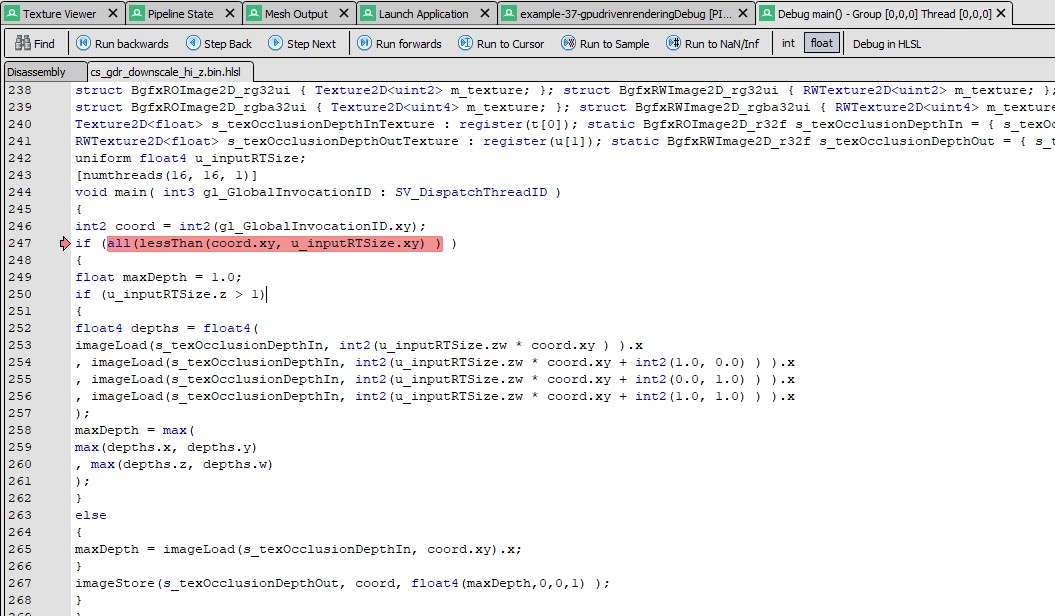
Task: Open the Launch Application tab
Action: [423, 14]
